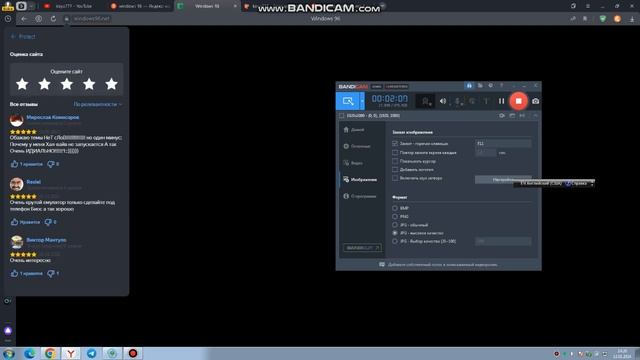Screen dimensions: 640x360
Task: Open green shield protect icon in browser toolbar
Action: [x=602, y=19]
